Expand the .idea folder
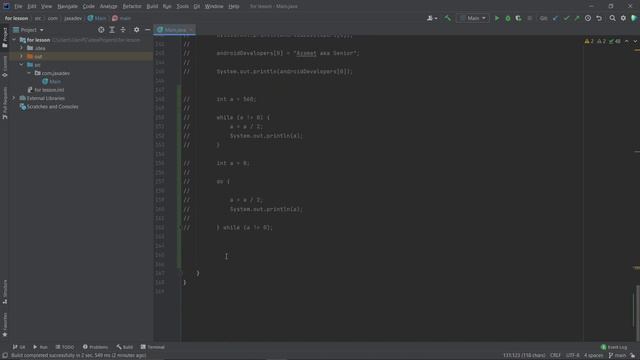The height and width of the screenshot is (360, 640). (x=22, y=48)
